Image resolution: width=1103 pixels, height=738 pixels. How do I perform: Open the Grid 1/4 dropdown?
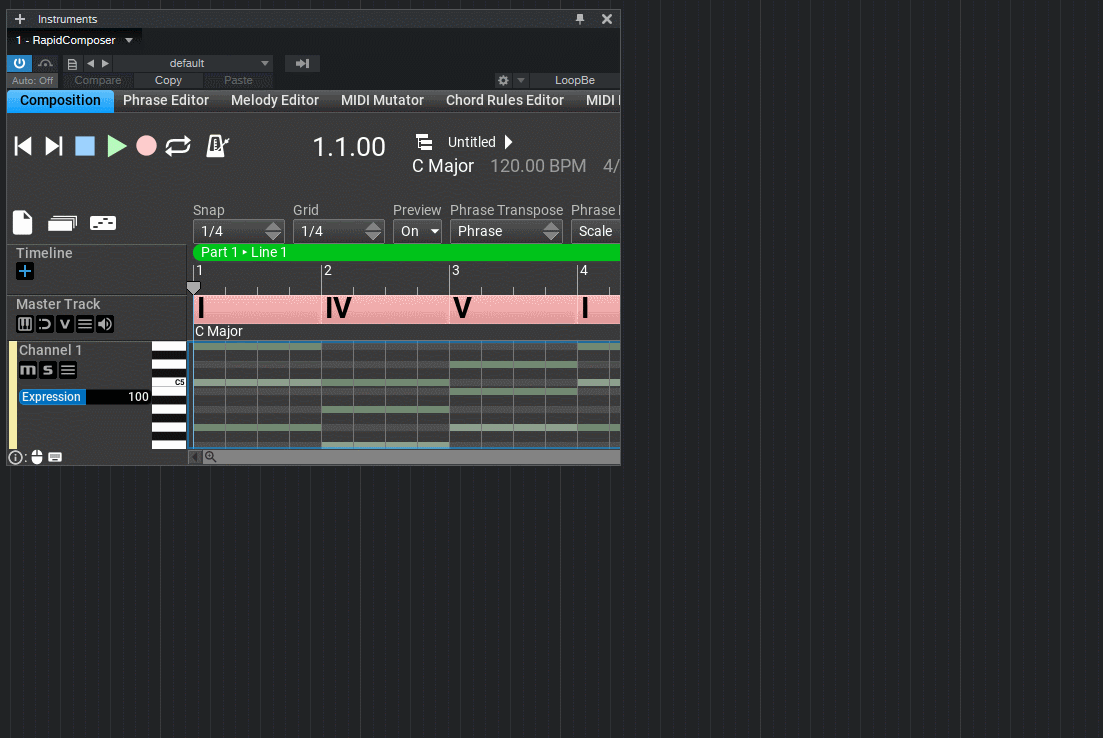(338, 231)
